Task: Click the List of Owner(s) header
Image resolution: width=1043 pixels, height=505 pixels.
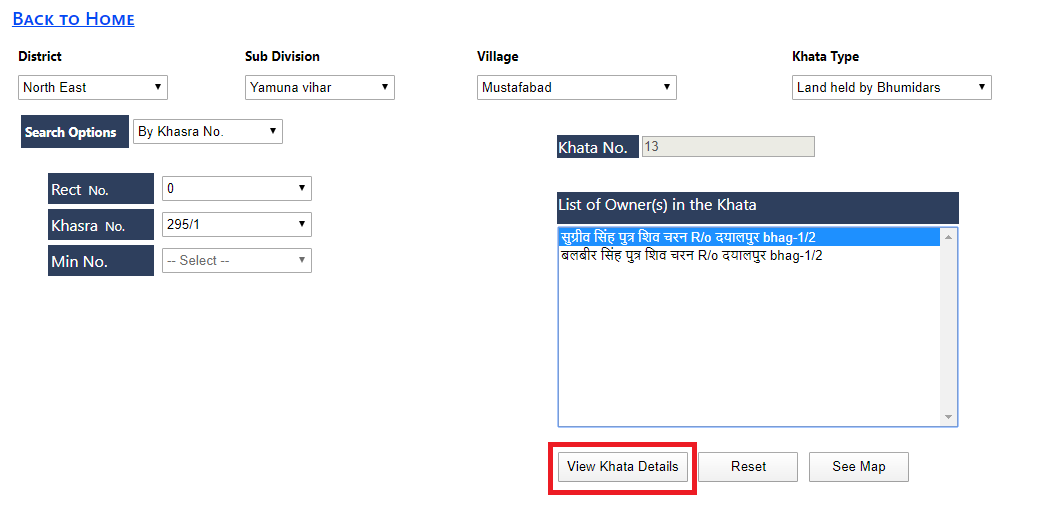Action: [757, 206]
